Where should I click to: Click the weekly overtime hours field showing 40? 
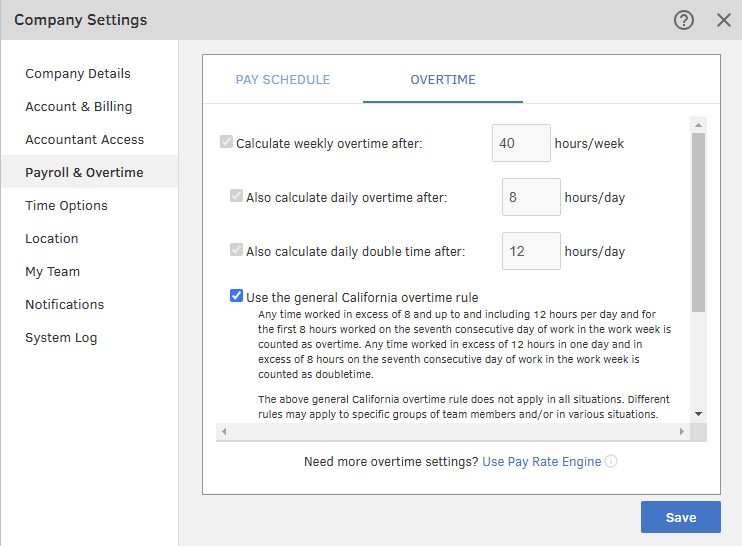[521, 143]
